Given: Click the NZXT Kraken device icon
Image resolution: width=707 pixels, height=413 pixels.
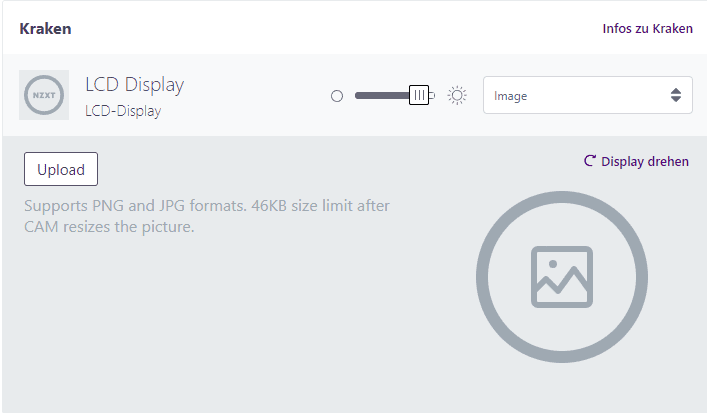Looking at the screenshot, I should [x=44, y=95].
